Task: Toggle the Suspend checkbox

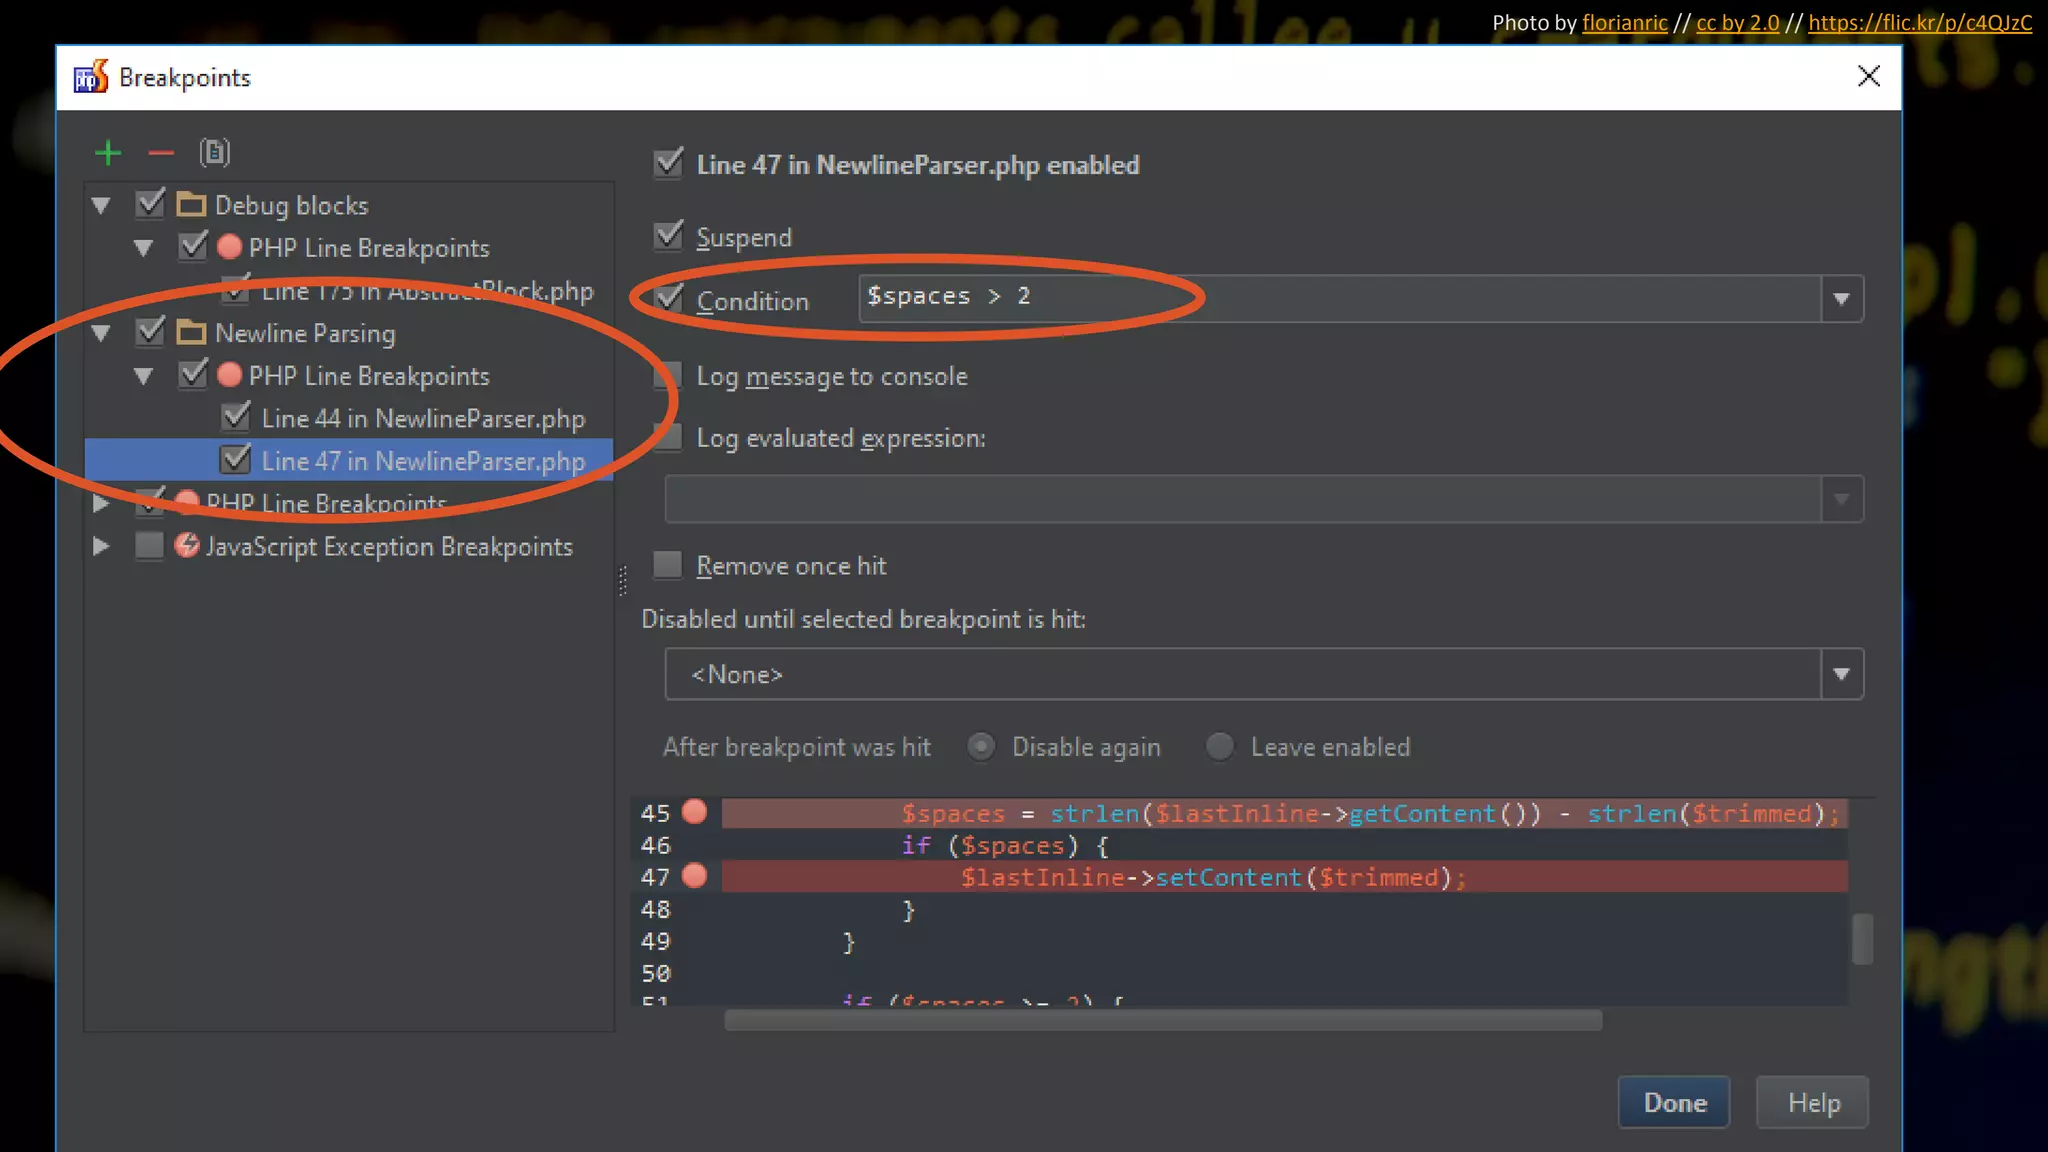Action: point(668,237)
